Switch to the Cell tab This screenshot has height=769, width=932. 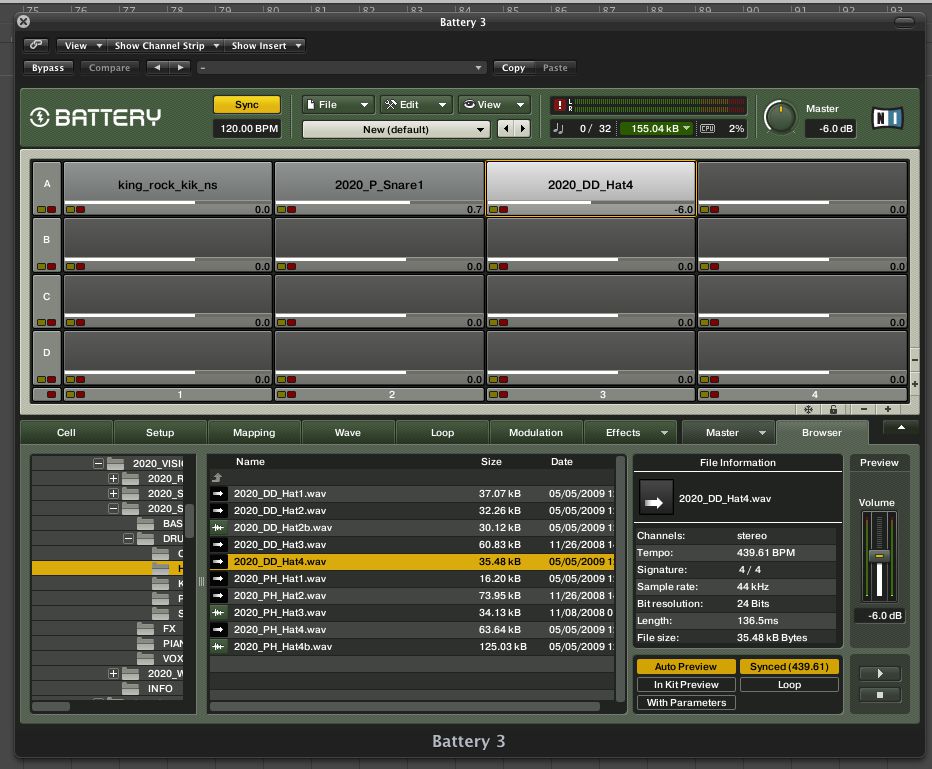[x=66, y=433]
